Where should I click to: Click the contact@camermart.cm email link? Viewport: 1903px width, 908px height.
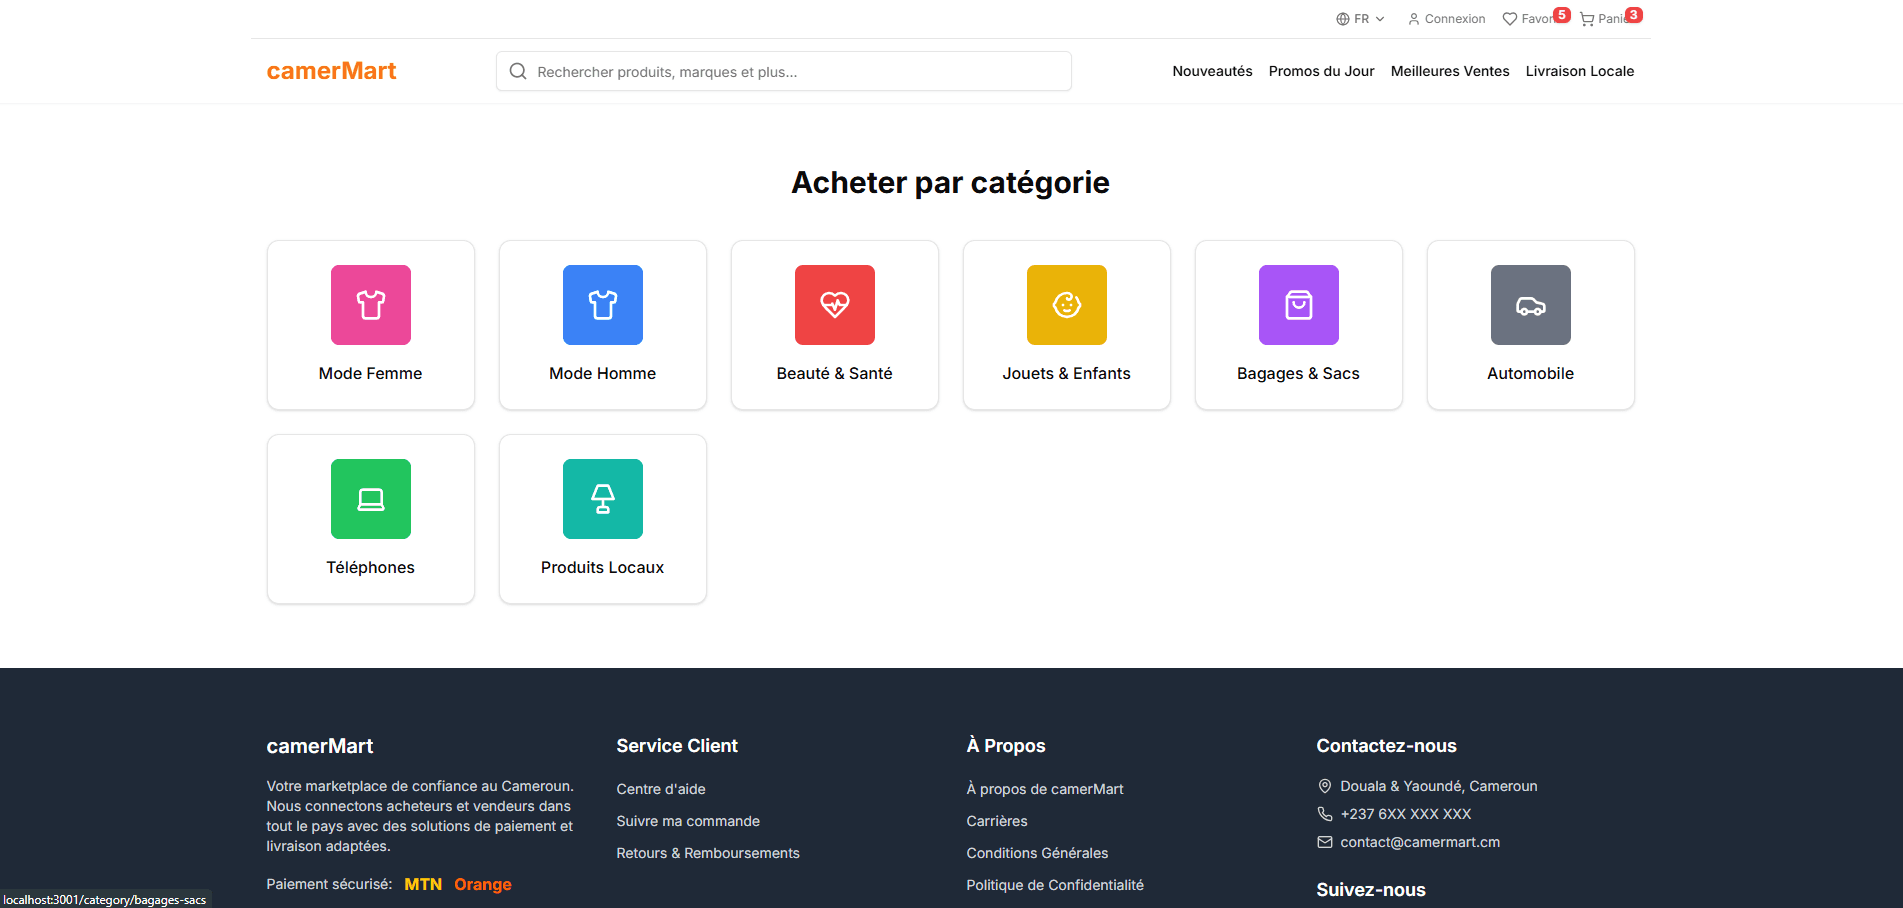[1419, 842]
